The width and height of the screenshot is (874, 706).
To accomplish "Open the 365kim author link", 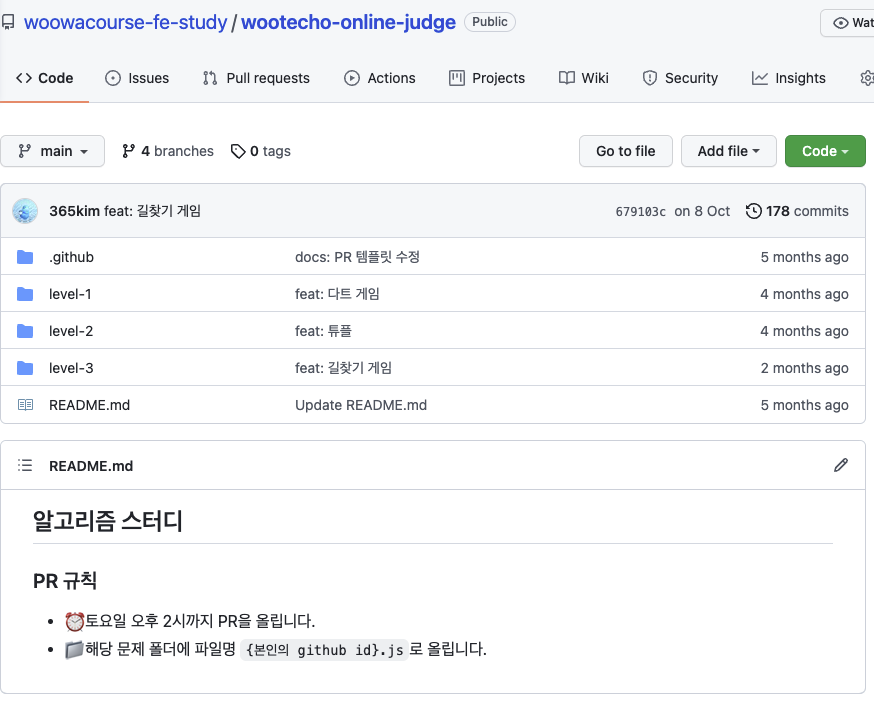I will pyautogui.click(x=75, y=211).
